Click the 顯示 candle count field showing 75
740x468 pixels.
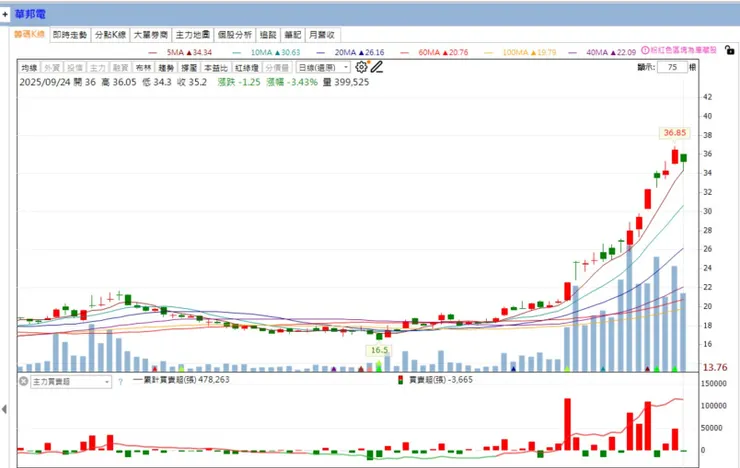672,67
